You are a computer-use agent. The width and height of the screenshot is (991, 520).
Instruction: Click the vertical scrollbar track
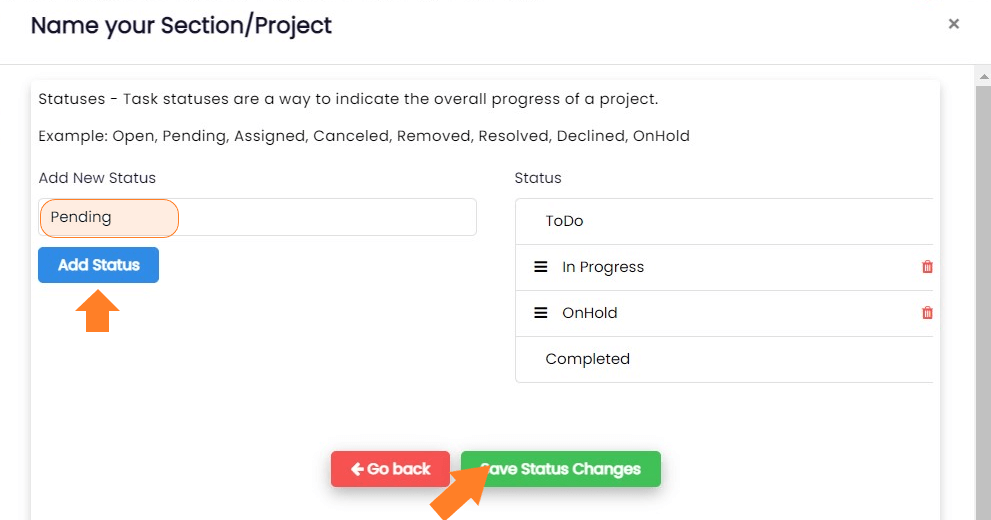(983, 303)
